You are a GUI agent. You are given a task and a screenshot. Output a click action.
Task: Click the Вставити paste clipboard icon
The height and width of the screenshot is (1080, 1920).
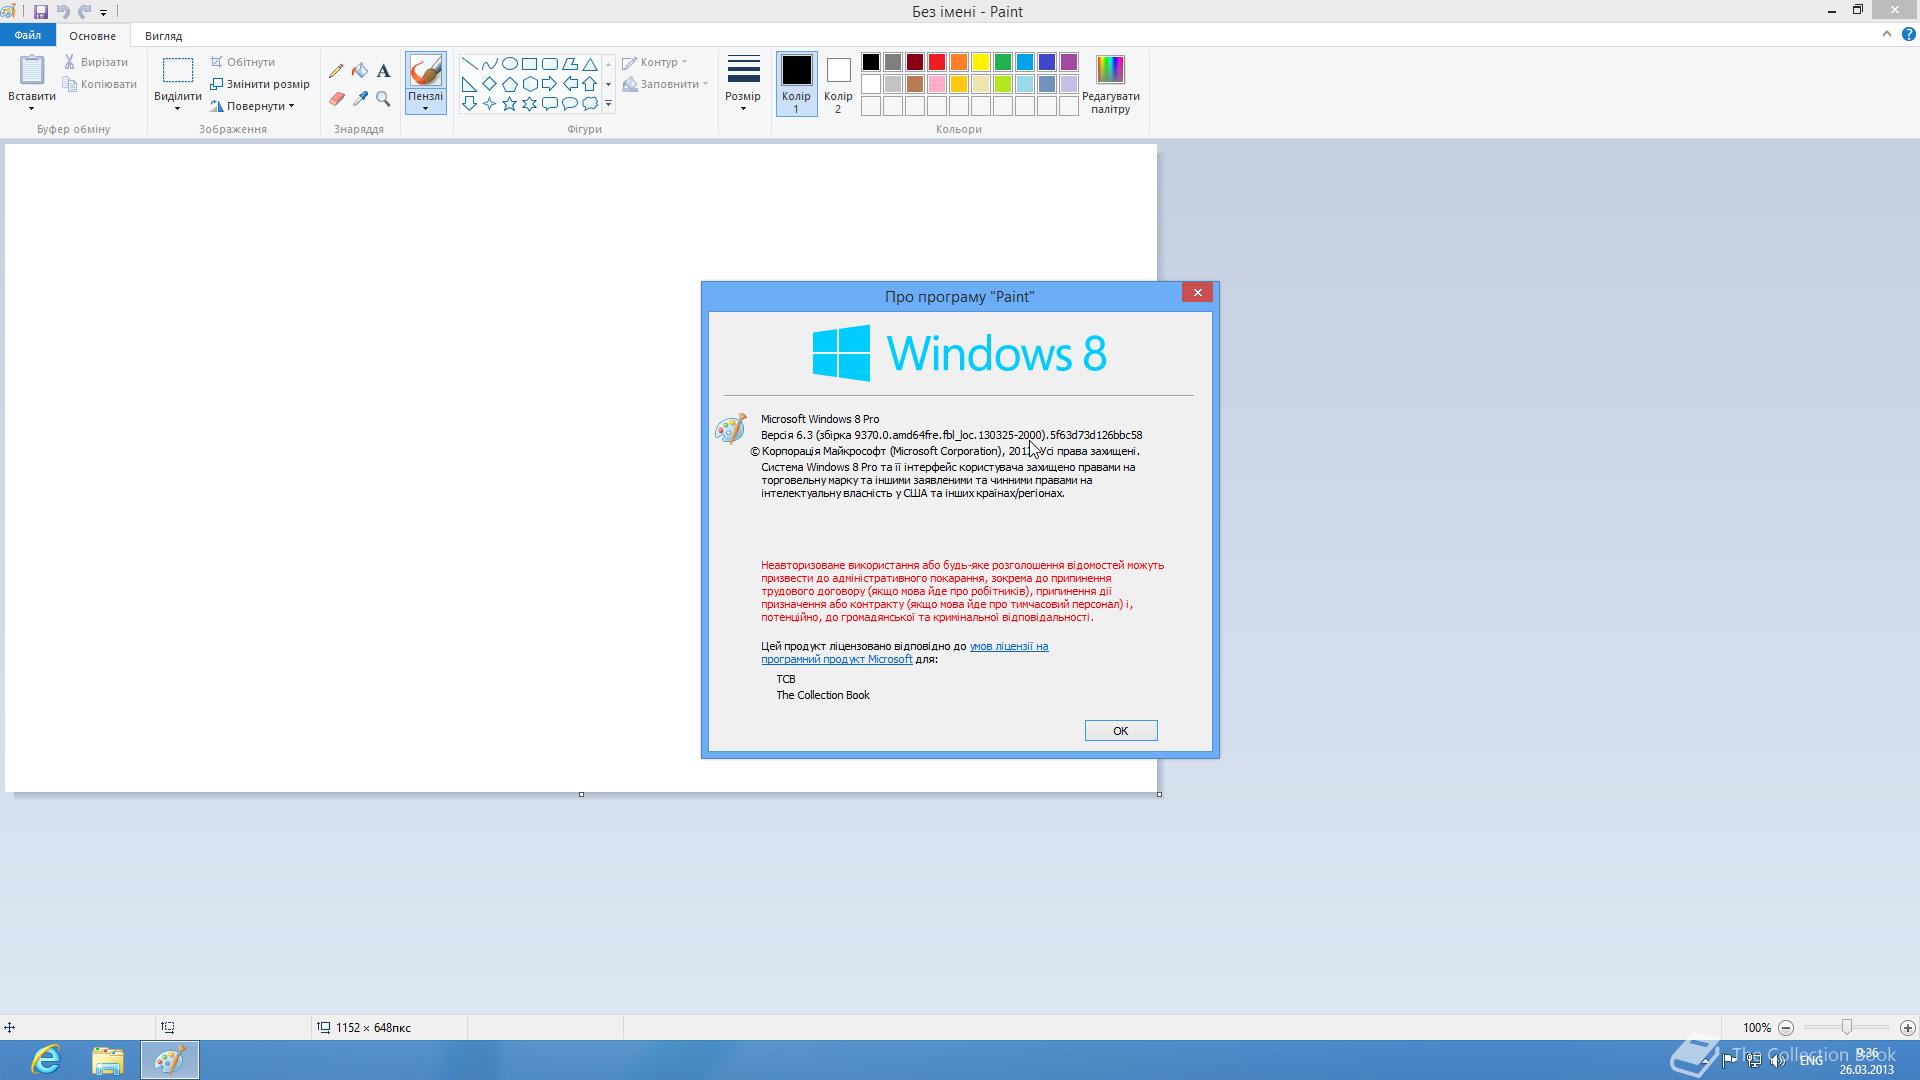(32, 70)
